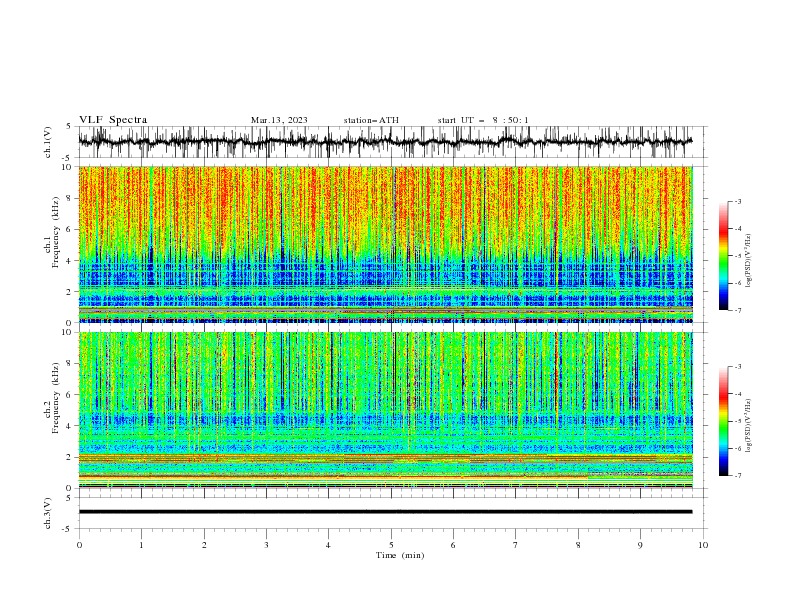Click the ch.1 frequency axis "4" tick
Image resolution: width=792 pixels, height=612 pixels.
pyautogui.click(x=70, y=261)
